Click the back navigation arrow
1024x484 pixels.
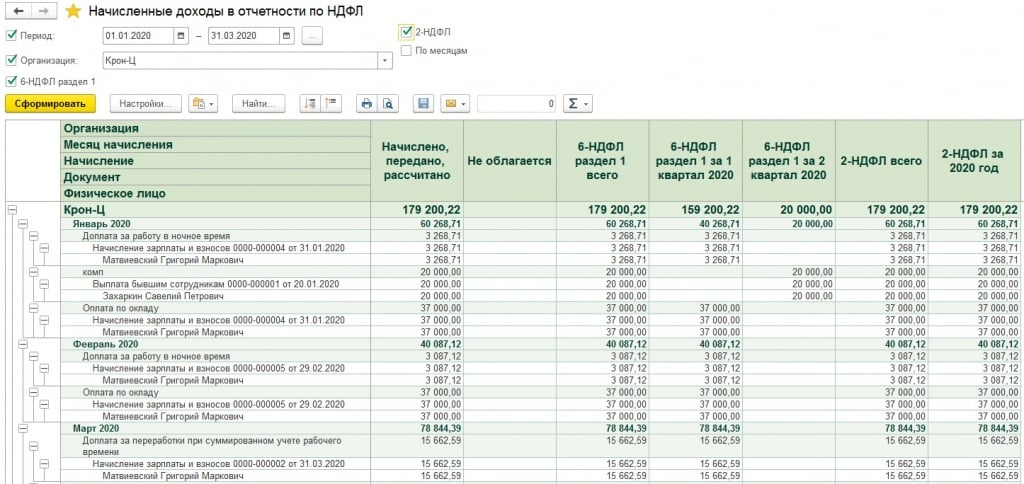click(x=18, y=11)
